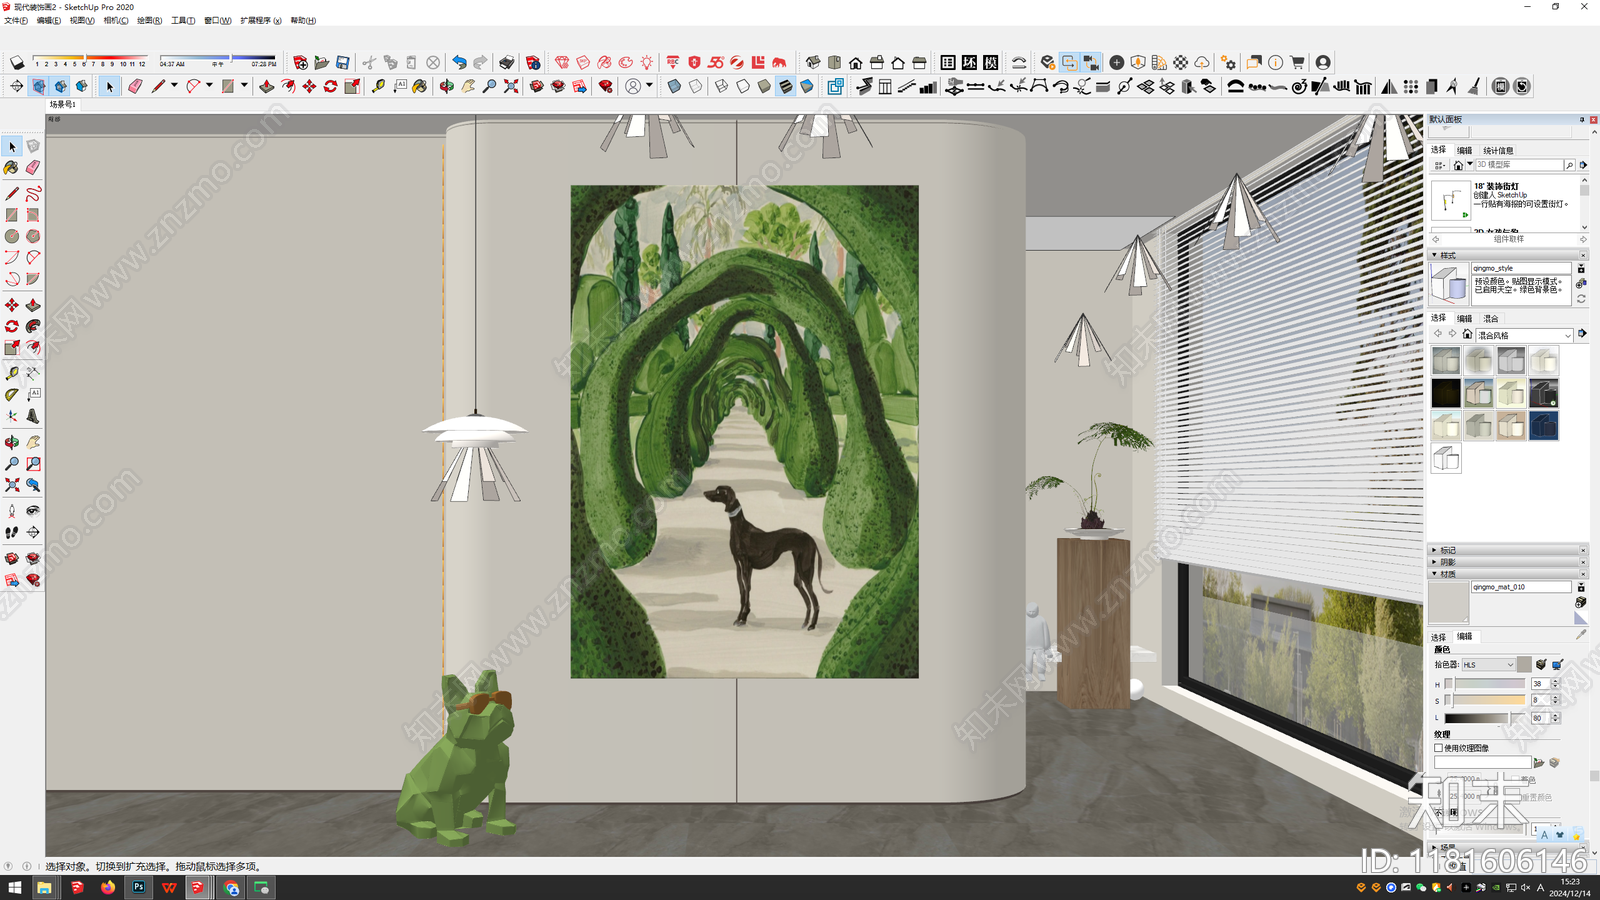This screenshot has height=900, width=1600.
Task: Toggle X-ray face style icon
Action: click(x=674, y=87)
